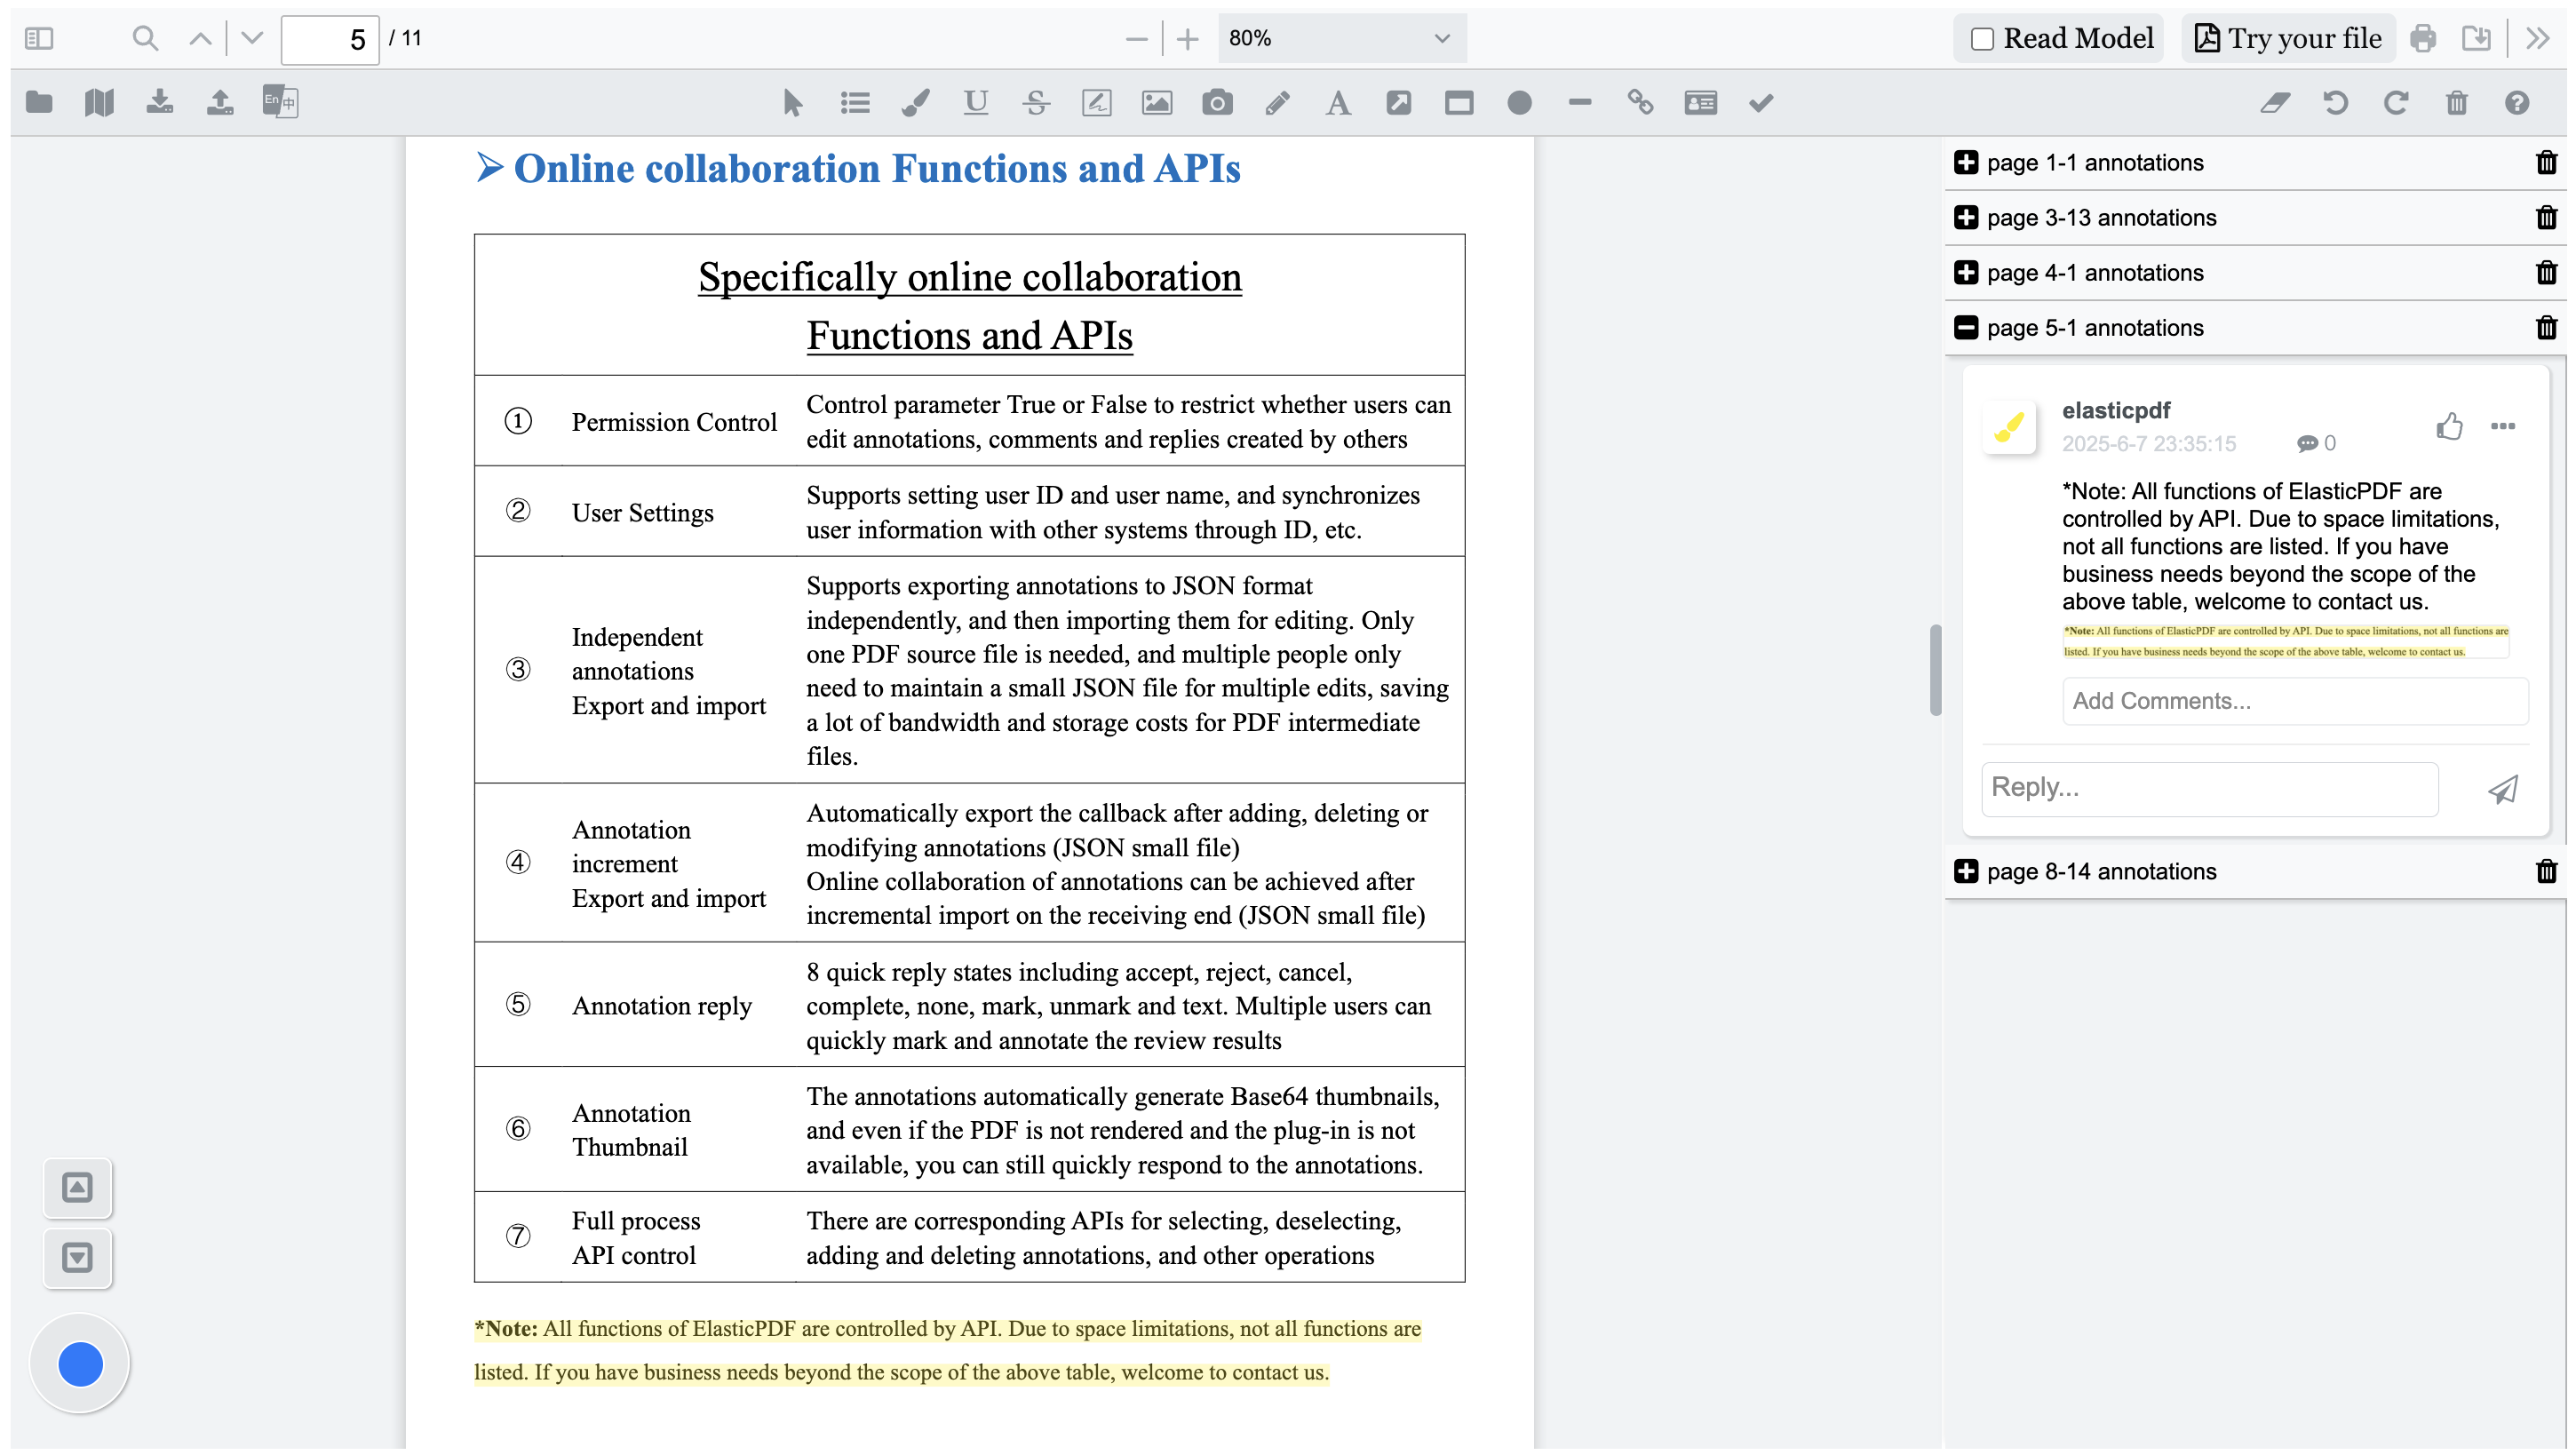The image size is (2576, 1455).
Task: Select the Text annotation tool
Action: (x=1338, y=102)
